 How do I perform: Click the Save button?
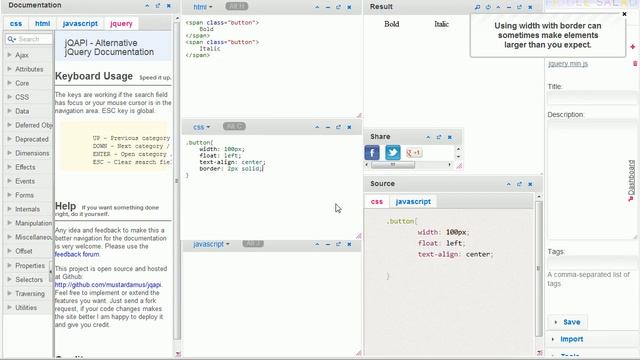point(568,322)
